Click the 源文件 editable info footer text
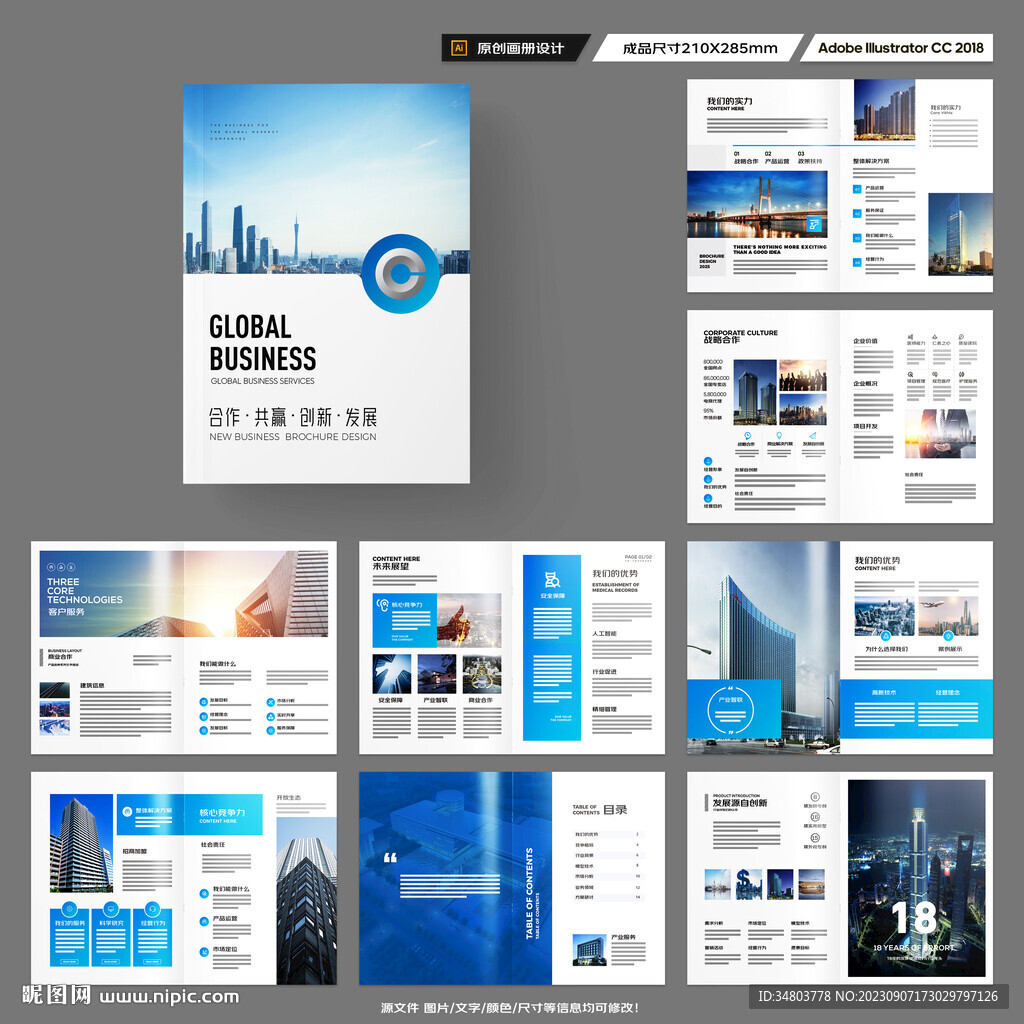 [509, 1008]
